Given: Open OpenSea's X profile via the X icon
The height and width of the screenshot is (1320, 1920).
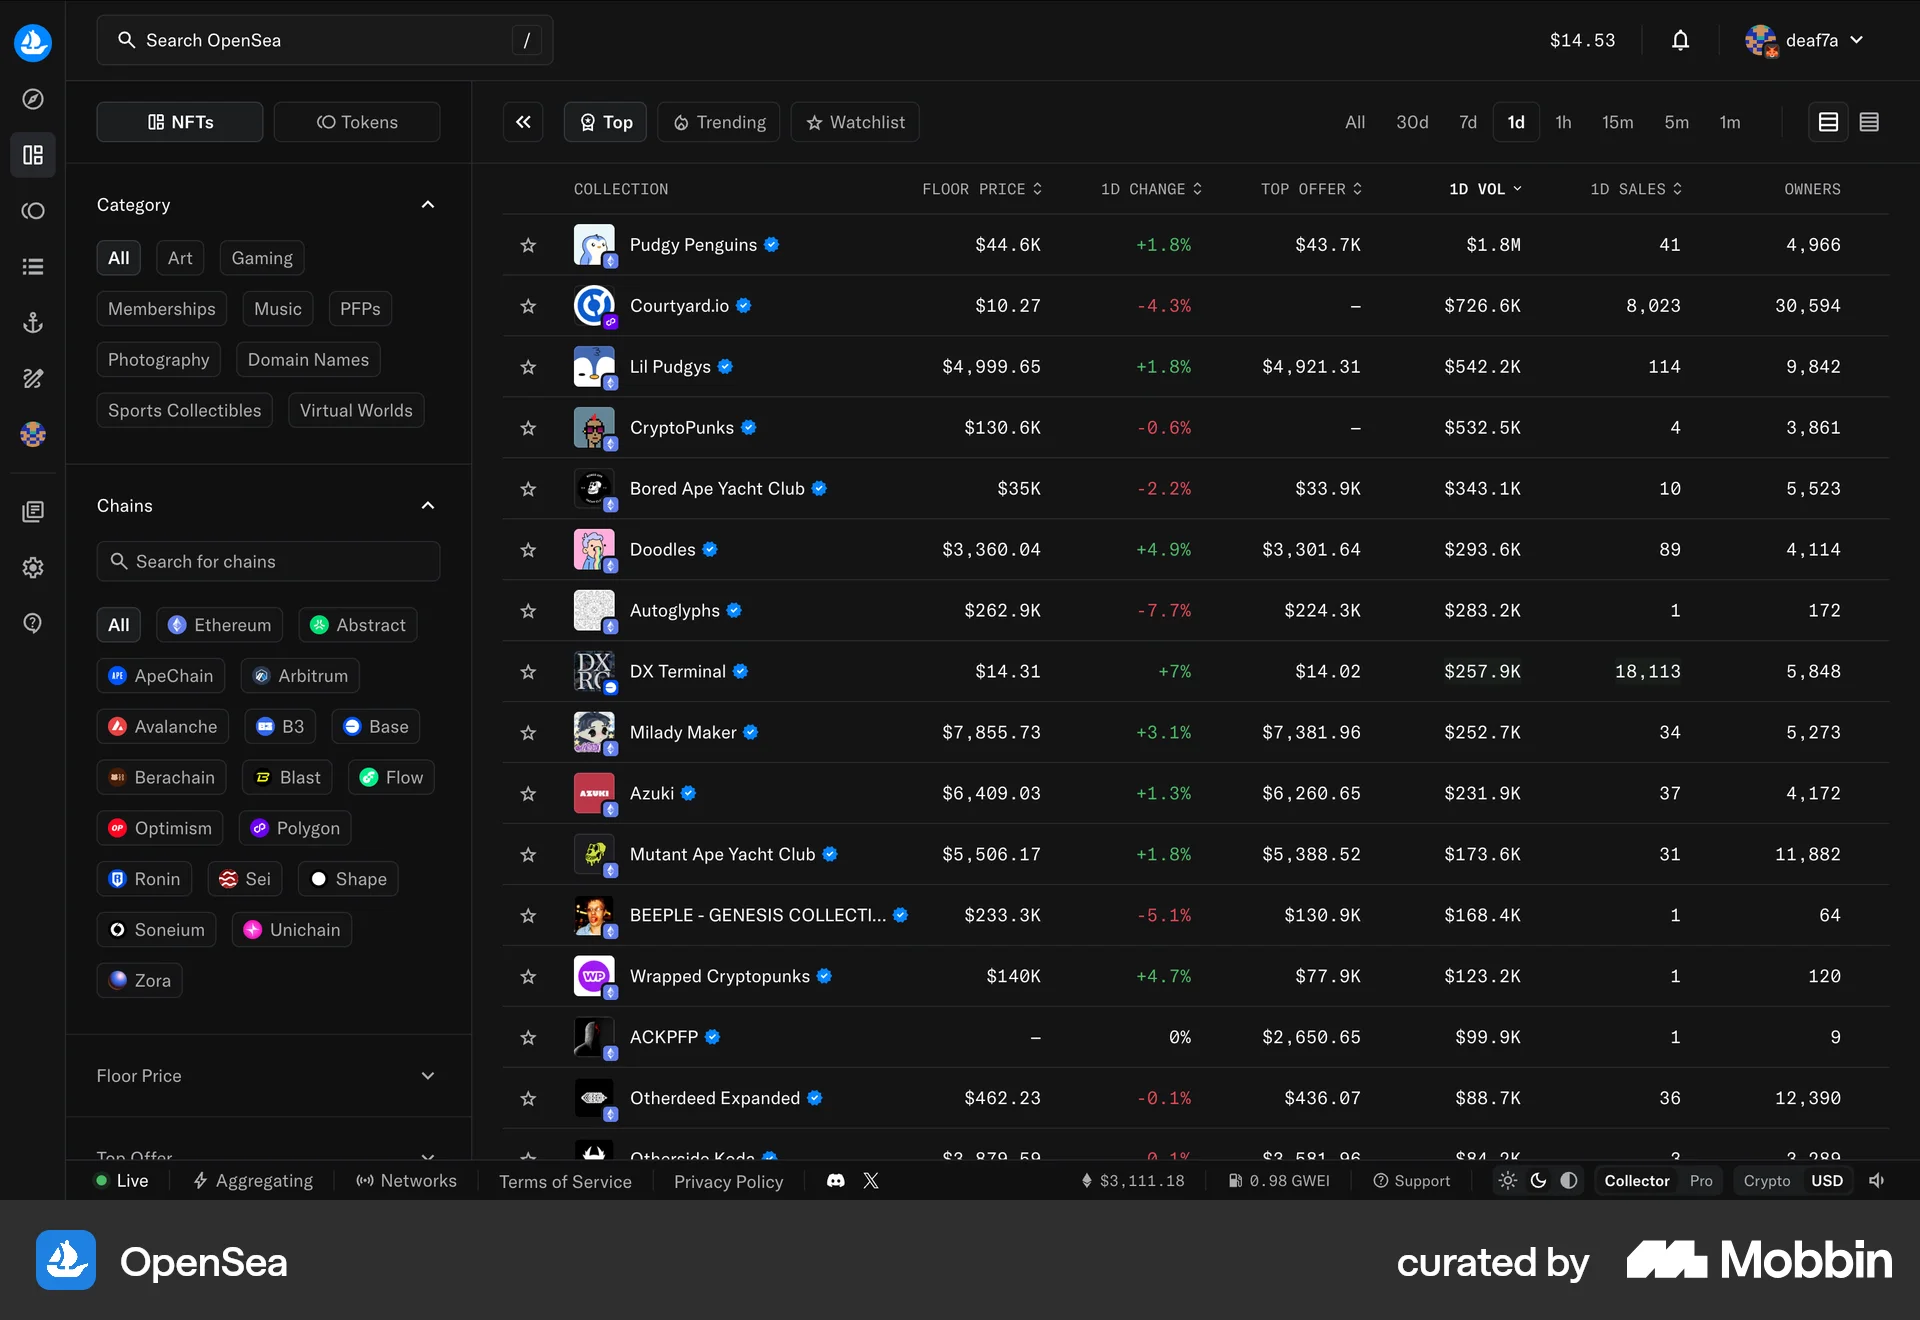Looking at the screenshot, I should pyautogui.click(x=870, y=1180).
